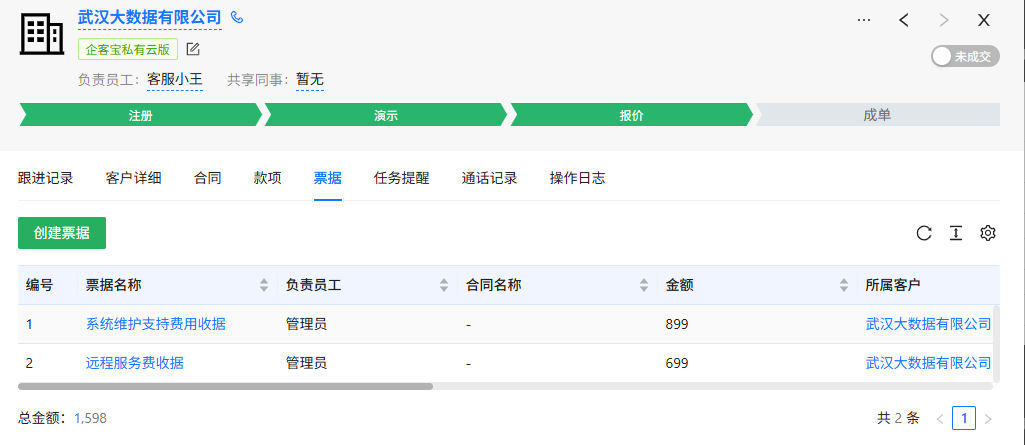1025x445 pixels.
Task: Click the 创建票据 button
Action: [62, 233]
